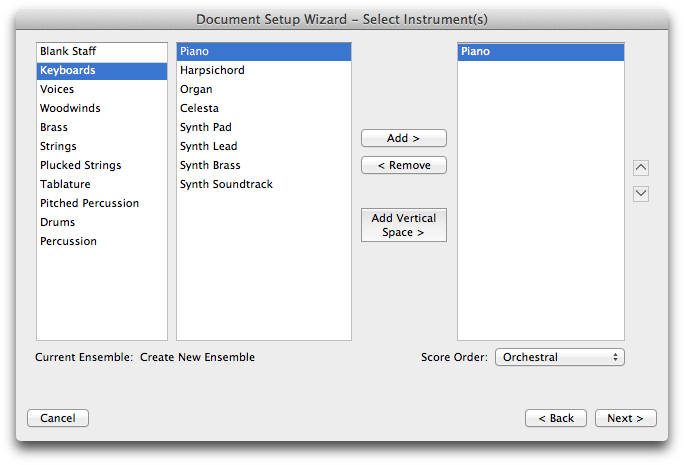Choose Synth Soundtrack instrument
The height and width of the screenshot is (465, 684).
(264, 184)
